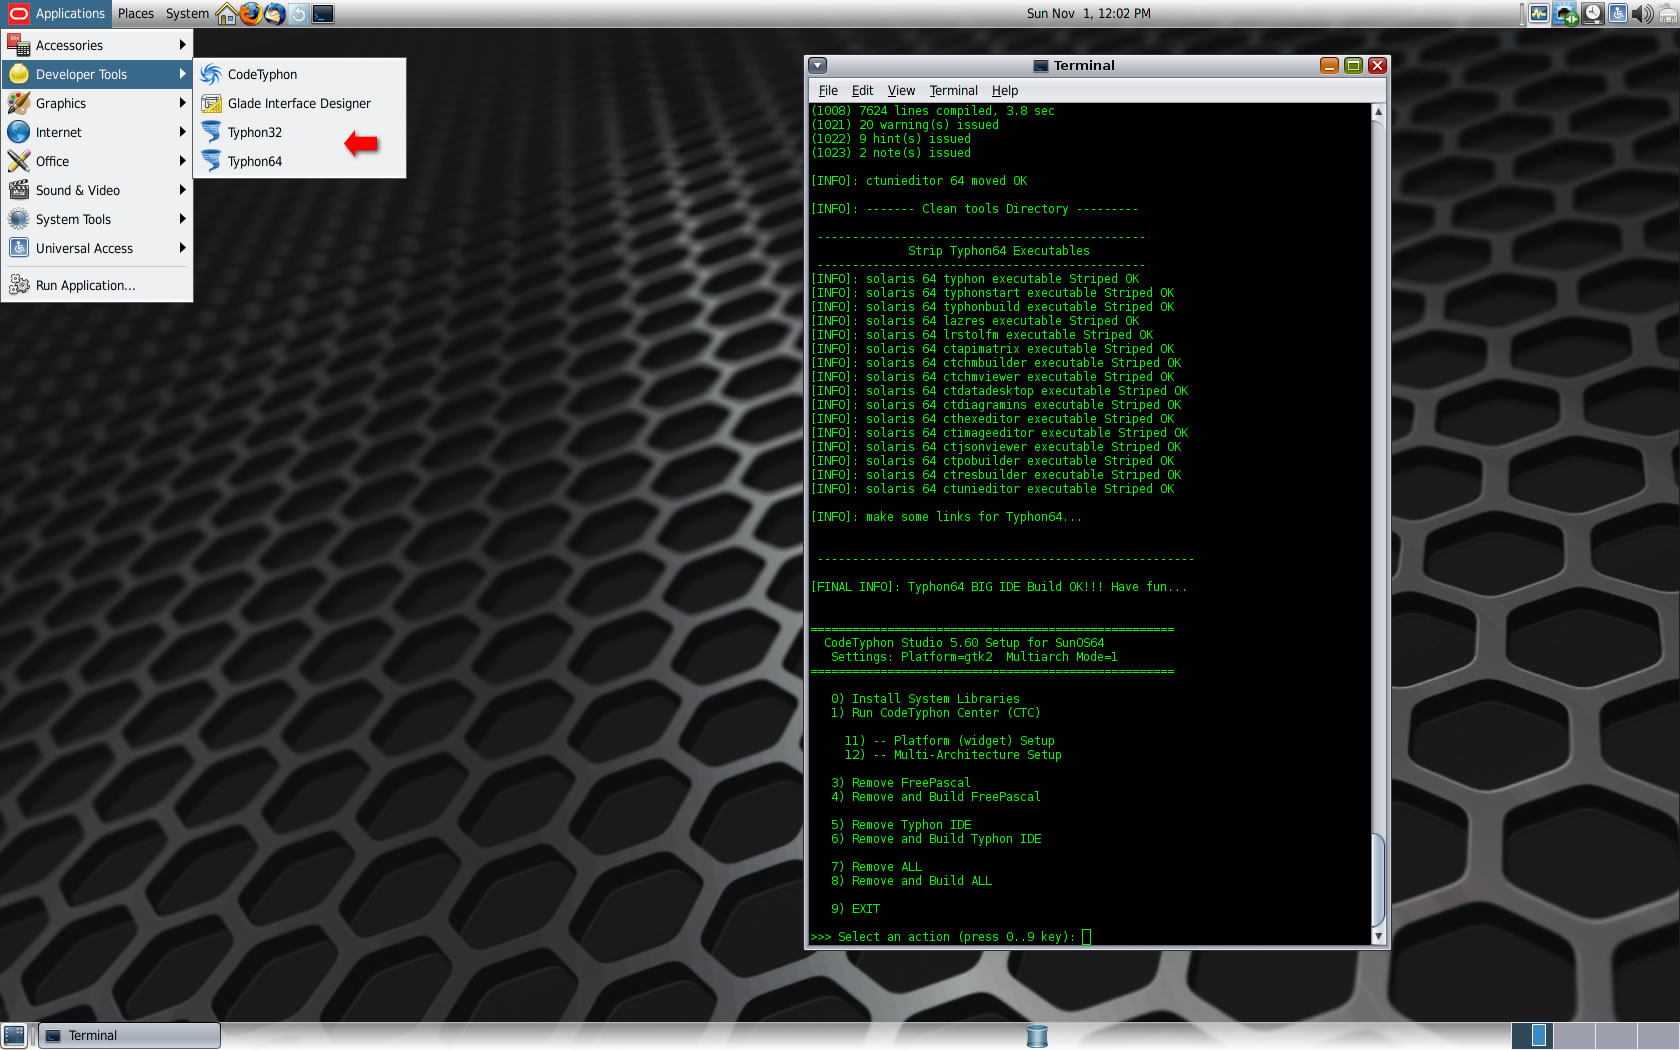
Task: Expand arrow next to Graphics
Action: click(182, 103)
